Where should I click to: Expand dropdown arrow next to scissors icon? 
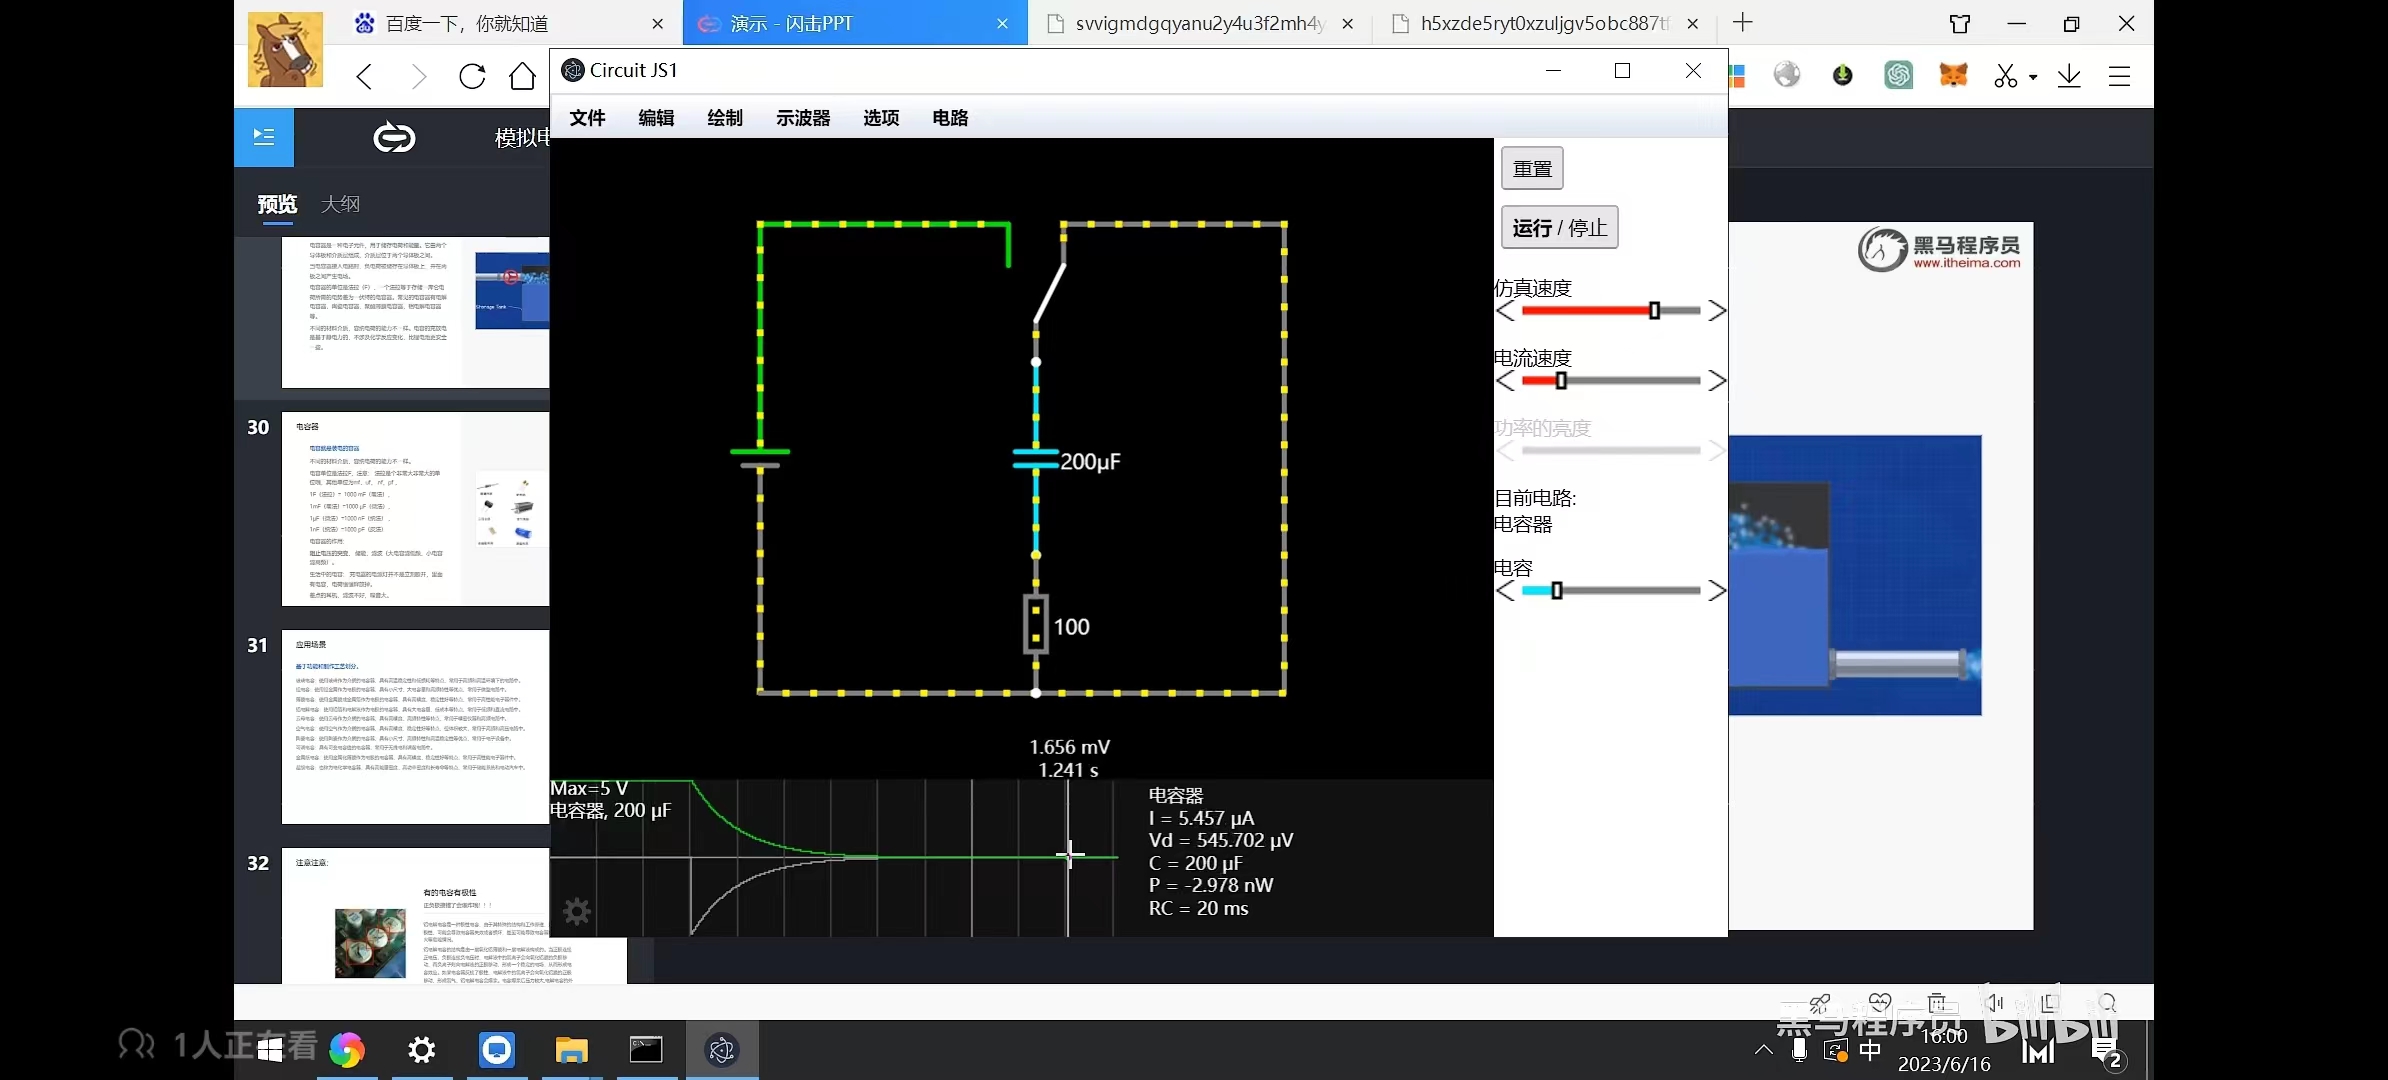click(x=2033, y=77)
